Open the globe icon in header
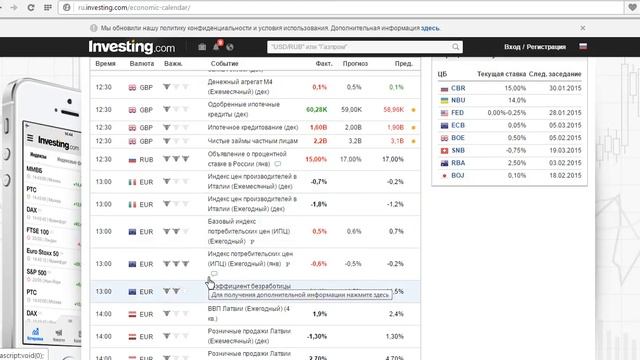The height and width of the screenshot is (360, 640). [230, 47]
